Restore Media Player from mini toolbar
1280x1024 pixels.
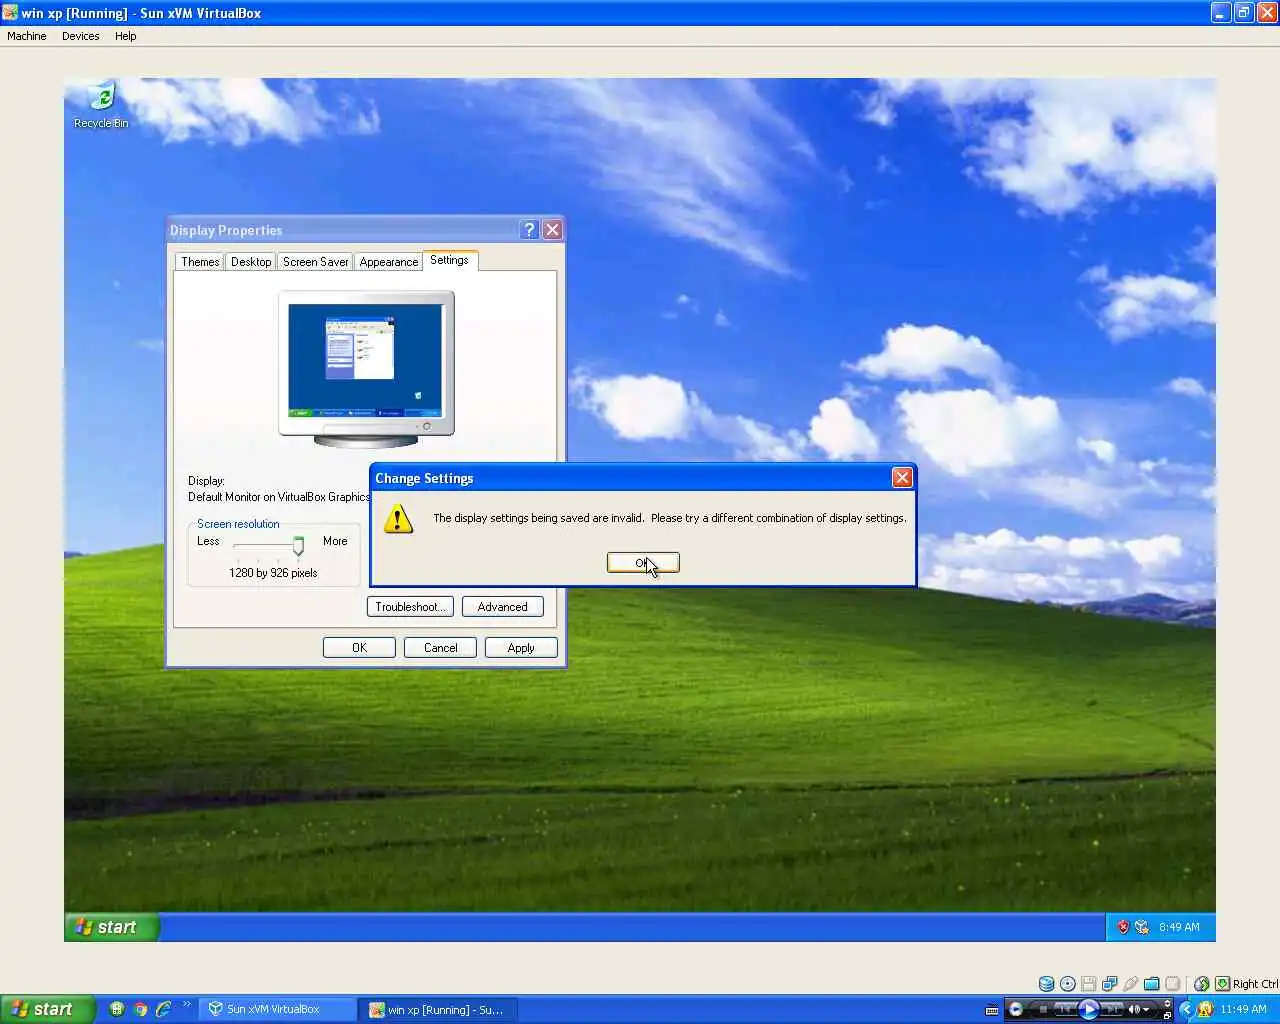(1167, 1015)
